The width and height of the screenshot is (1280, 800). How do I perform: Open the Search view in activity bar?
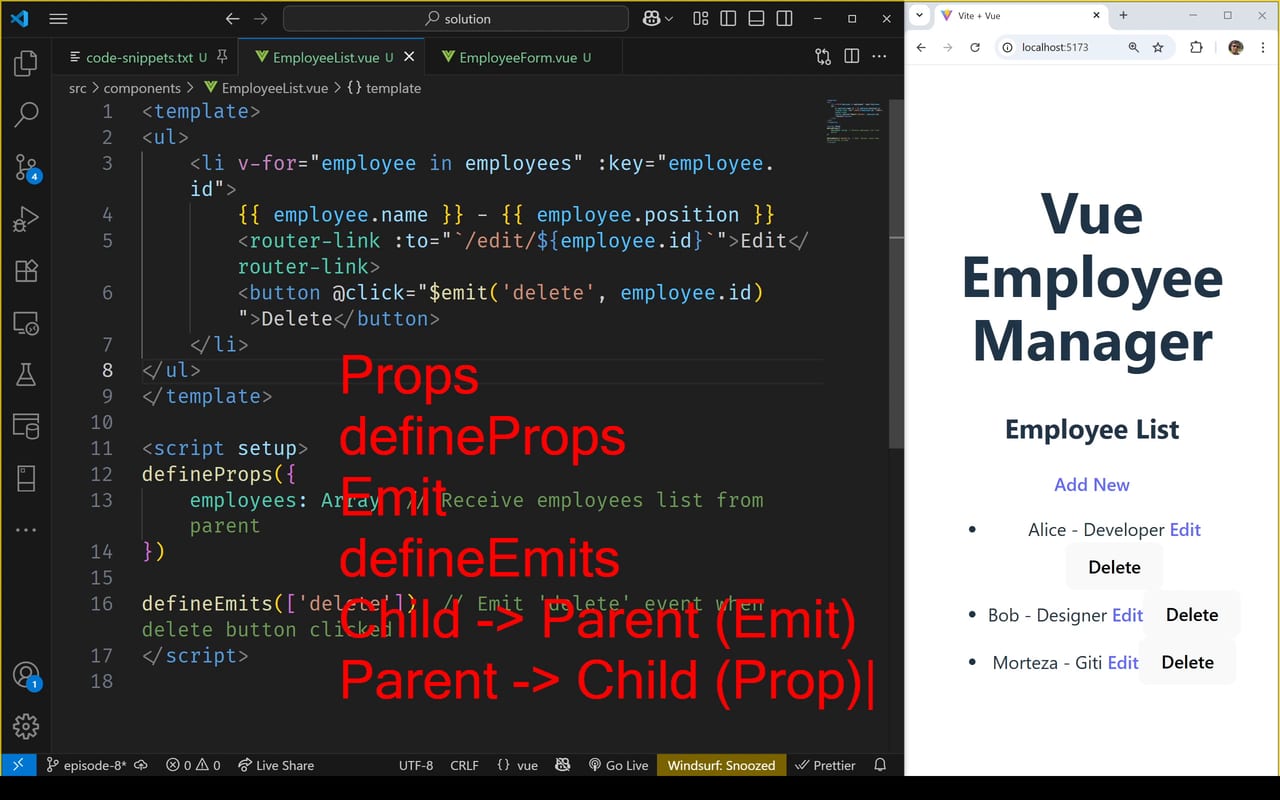tap(26, 114)
